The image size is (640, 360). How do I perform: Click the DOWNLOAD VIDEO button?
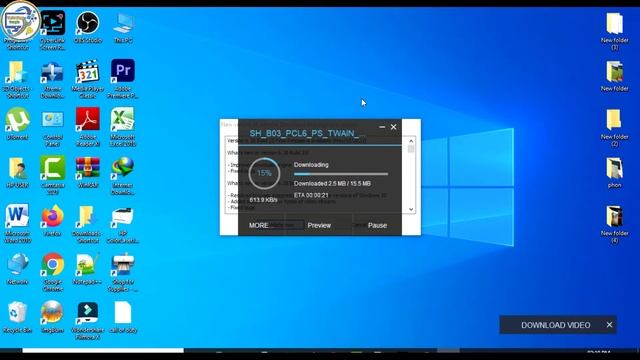tap(555, 325)
